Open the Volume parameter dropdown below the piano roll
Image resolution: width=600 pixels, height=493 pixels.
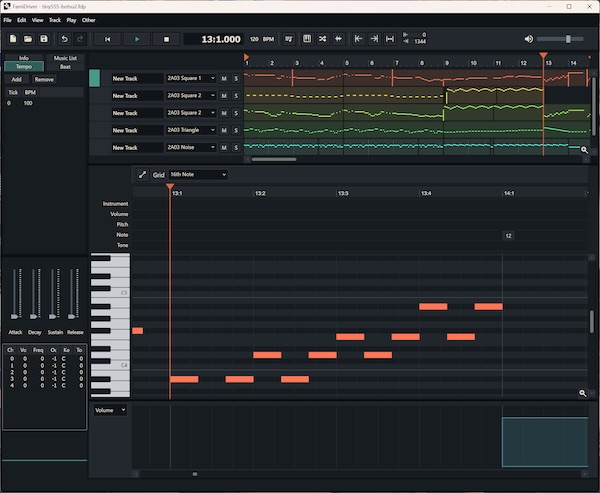[110, 410]
